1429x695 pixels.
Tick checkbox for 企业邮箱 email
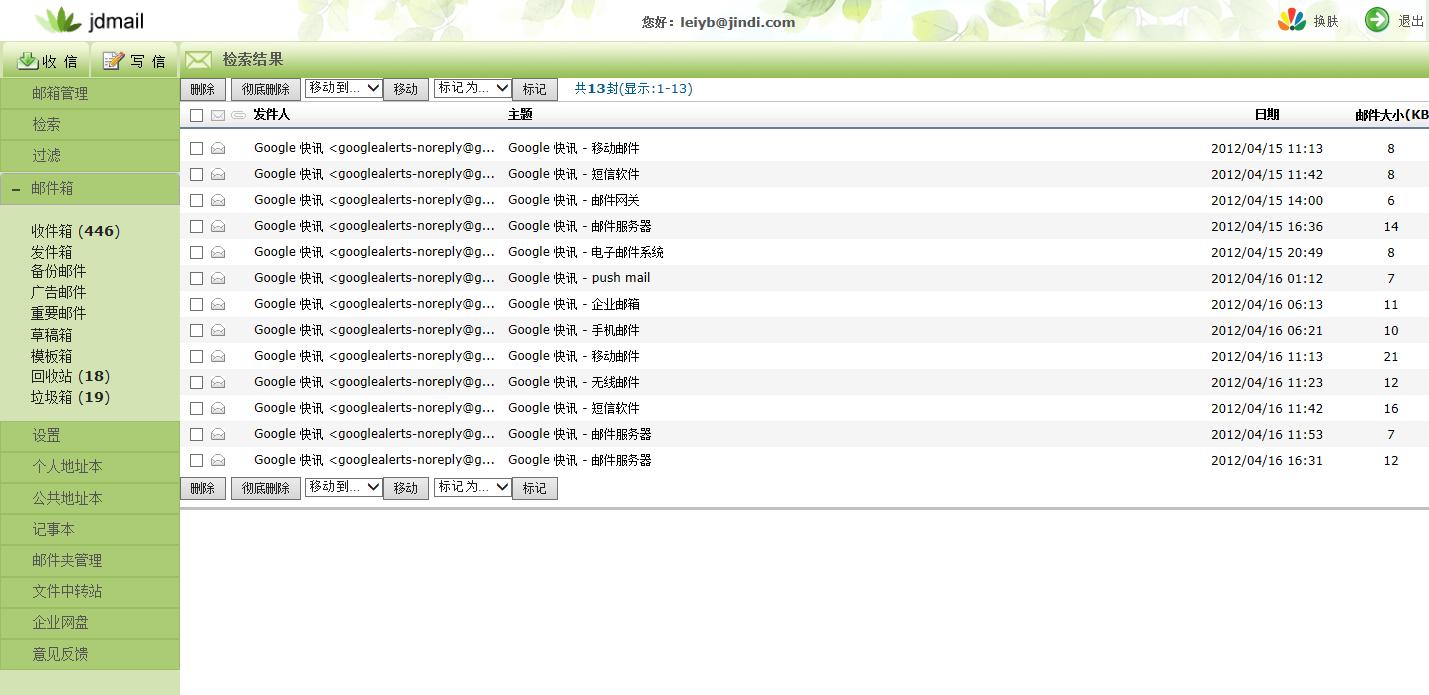(x=197, y=304)
